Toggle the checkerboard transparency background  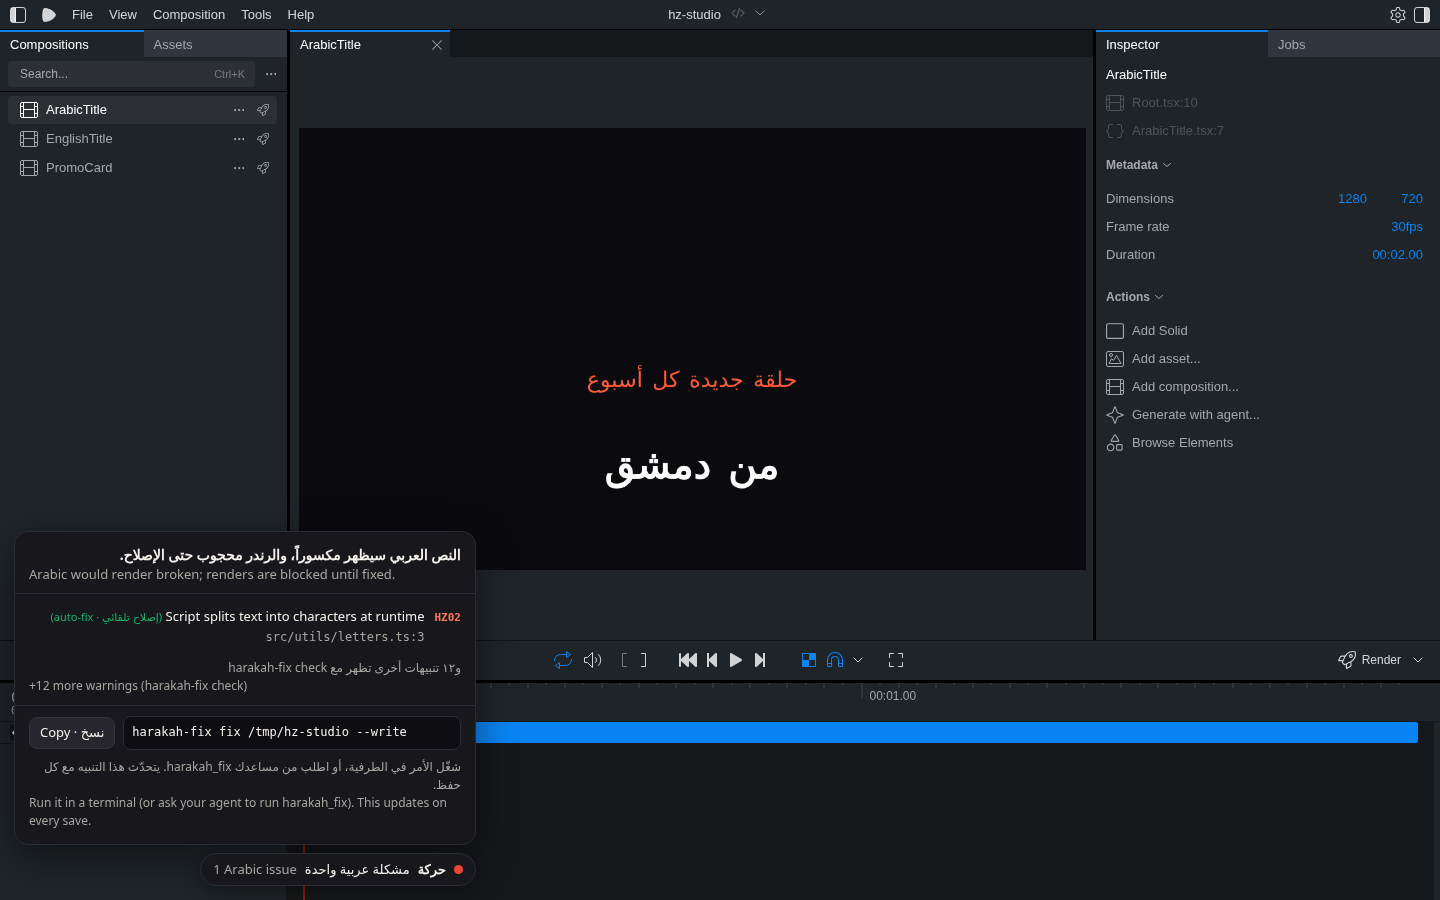tap(809, 660)
